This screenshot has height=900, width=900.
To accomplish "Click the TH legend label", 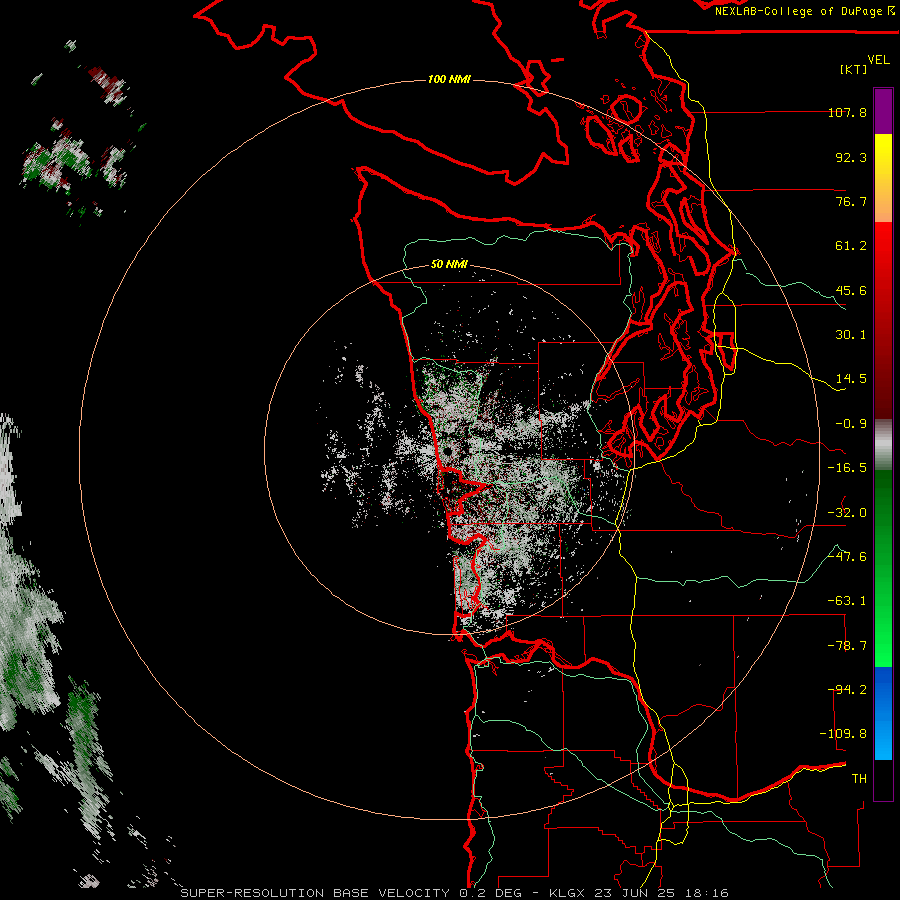I will [859, 779].
